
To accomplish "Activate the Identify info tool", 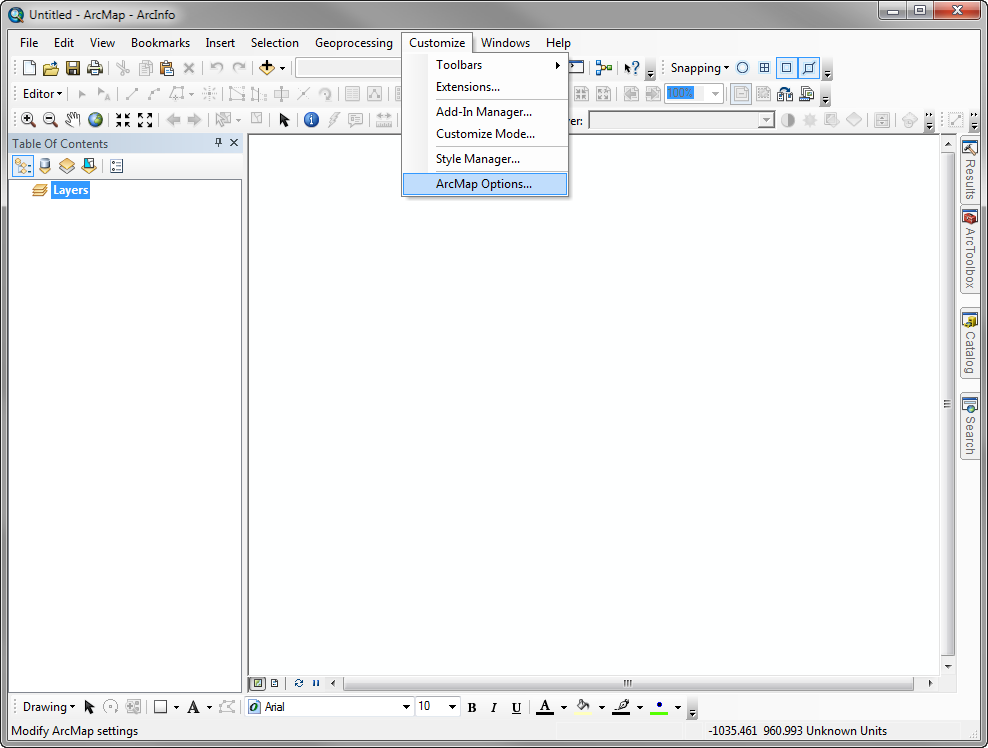I will tap(311, 120).
